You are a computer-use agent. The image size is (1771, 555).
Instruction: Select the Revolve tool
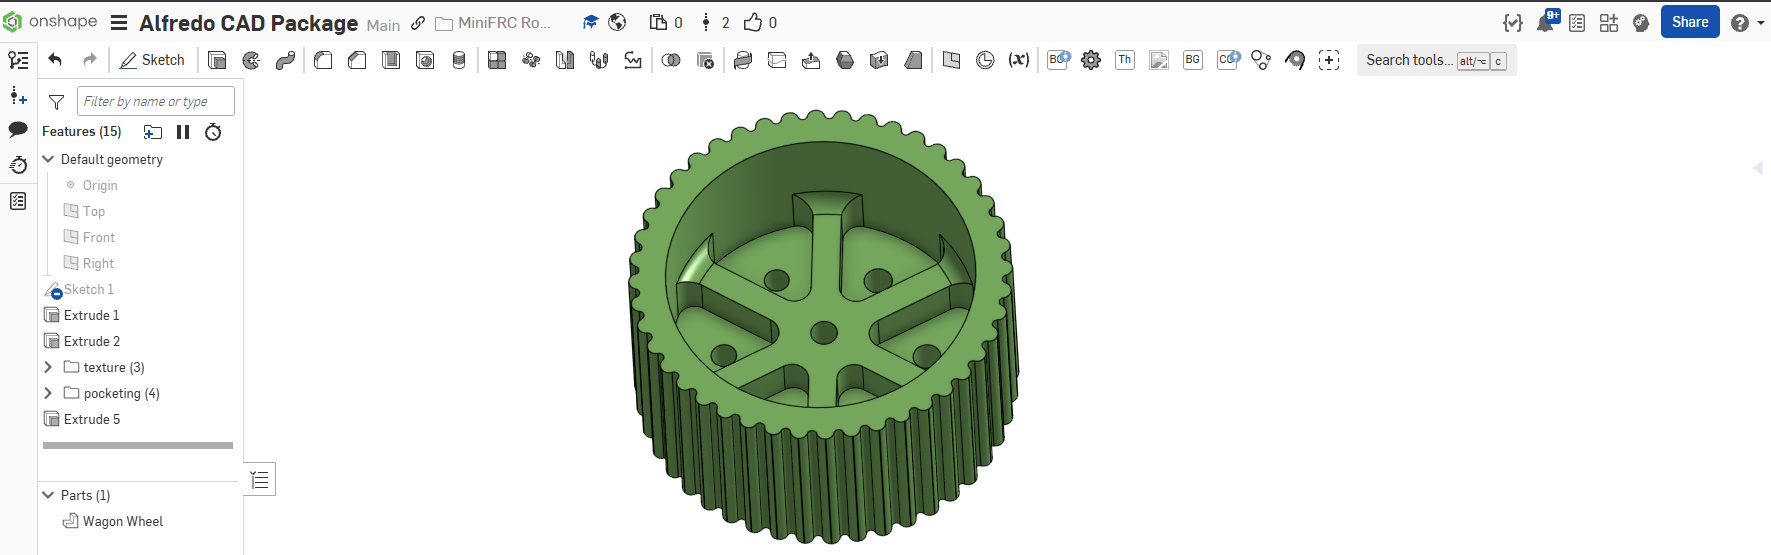tap(251, 60)
